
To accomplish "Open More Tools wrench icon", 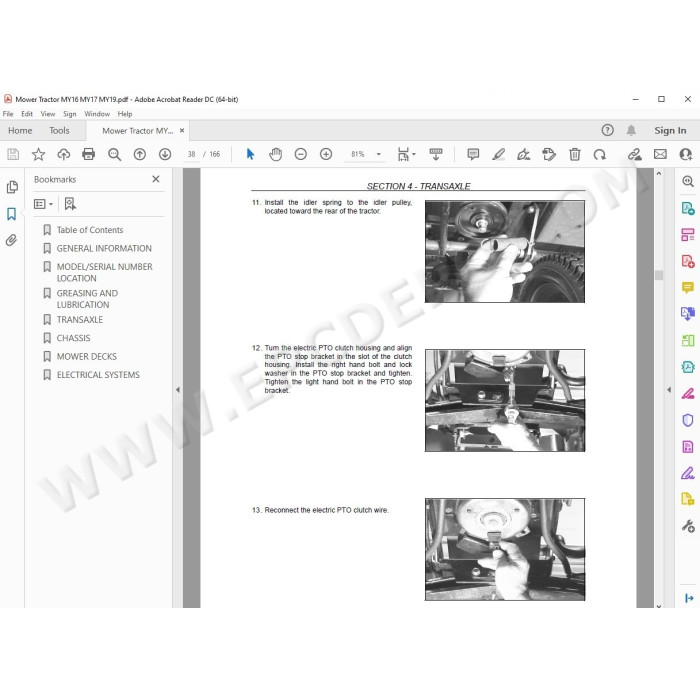I will (x=688, y=526).
